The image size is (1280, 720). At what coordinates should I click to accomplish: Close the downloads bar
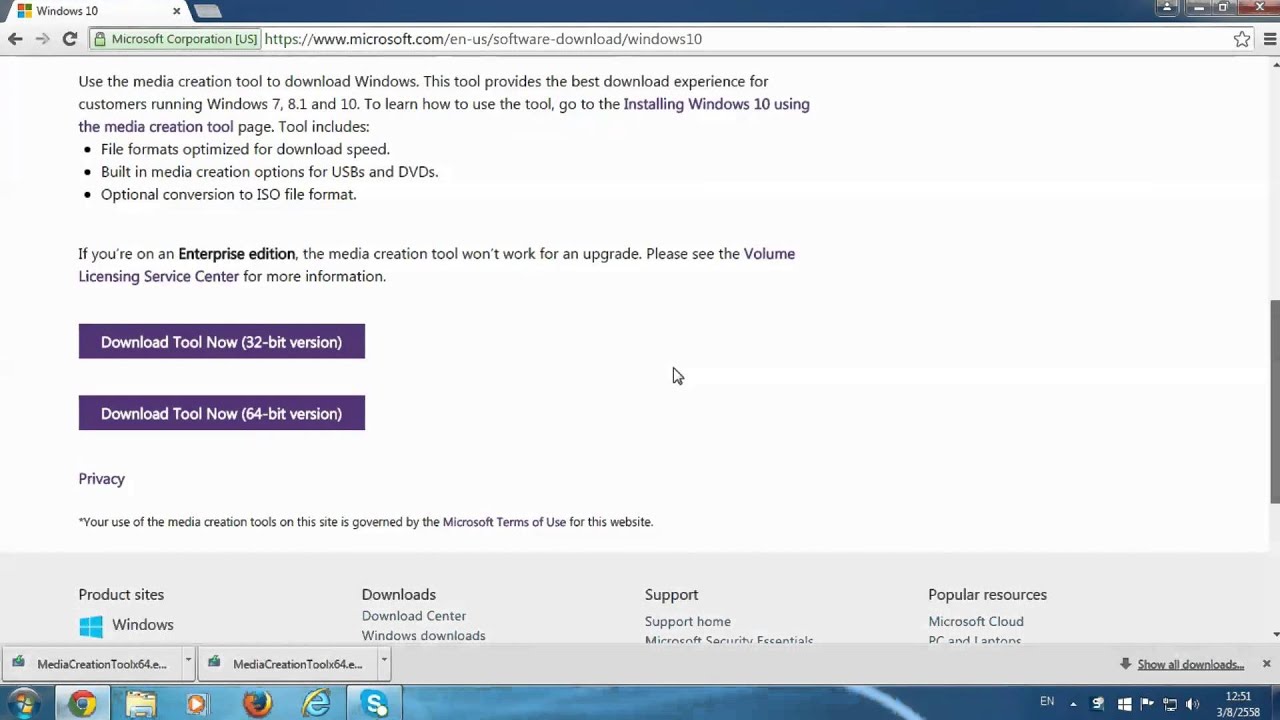(x=1266, y=664)
